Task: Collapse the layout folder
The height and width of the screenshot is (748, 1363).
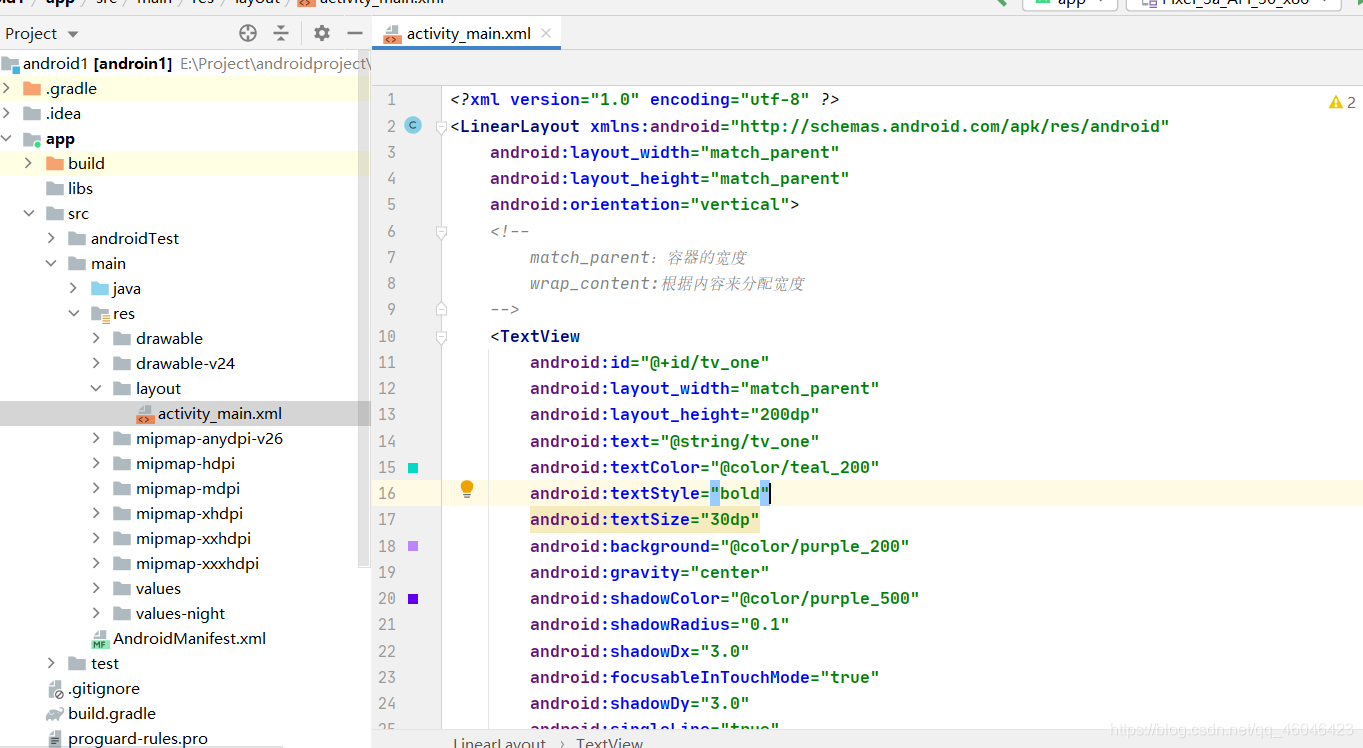Action: (97, 388)
